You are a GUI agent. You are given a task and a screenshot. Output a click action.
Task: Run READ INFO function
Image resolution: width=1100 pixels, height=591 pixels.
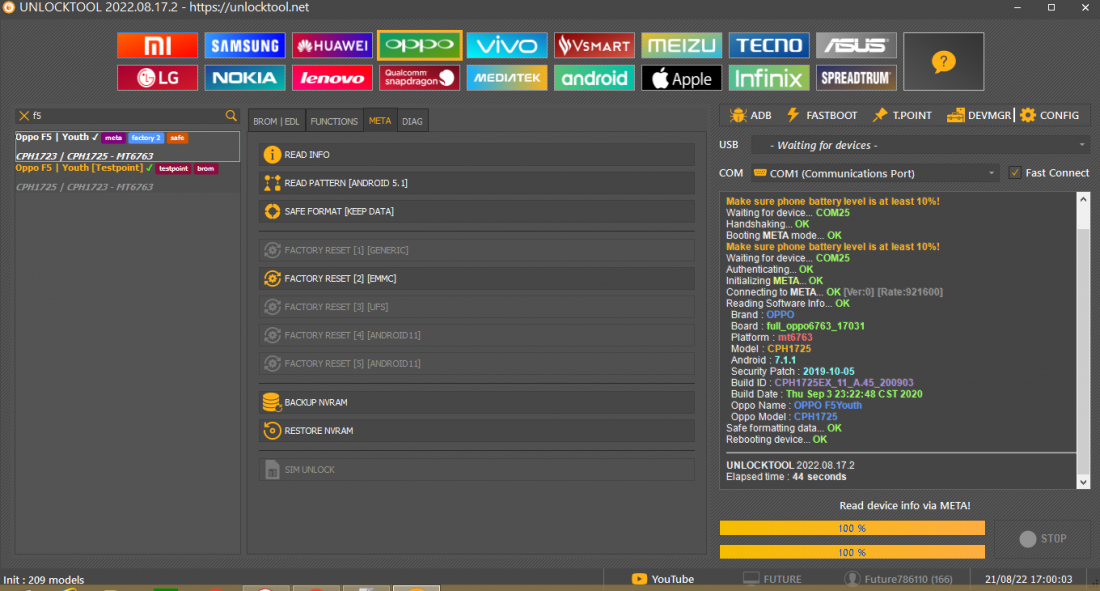point(477,154)
